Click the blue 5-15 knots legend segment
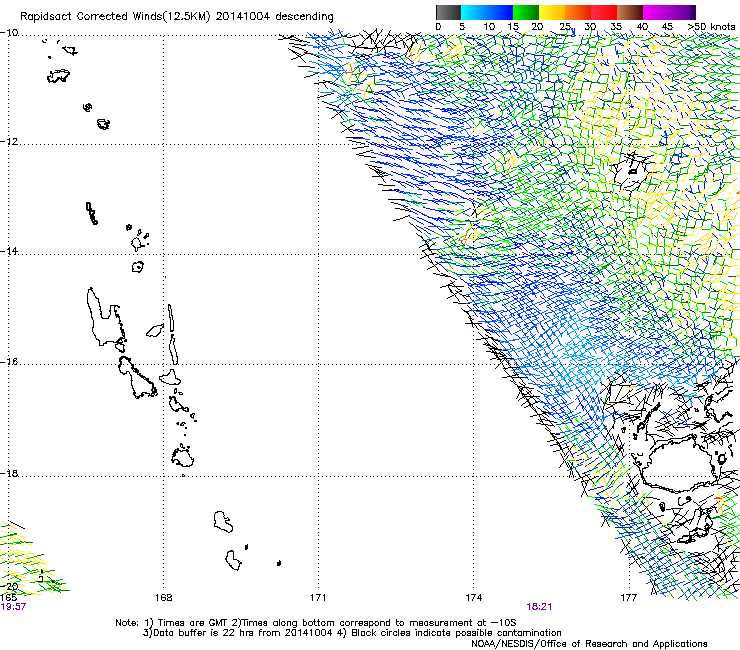 (487, 12)
